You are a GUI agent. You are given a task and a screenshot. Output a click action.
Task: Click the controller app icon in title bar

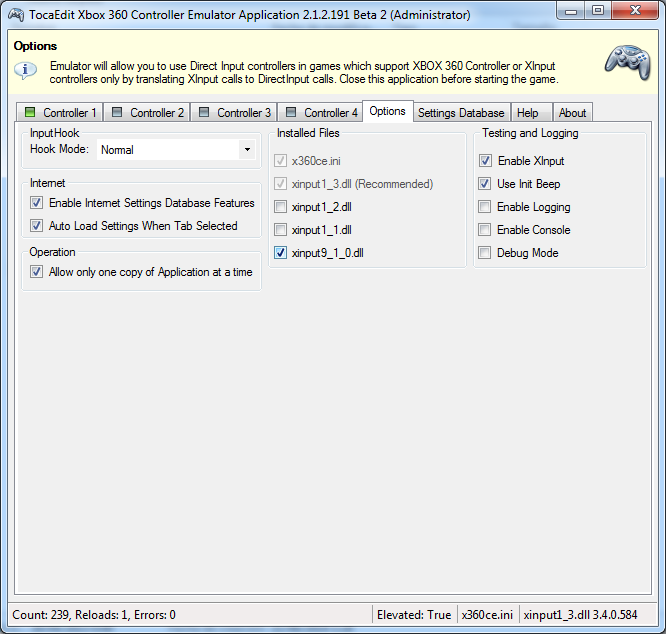(x=16, y=15)
